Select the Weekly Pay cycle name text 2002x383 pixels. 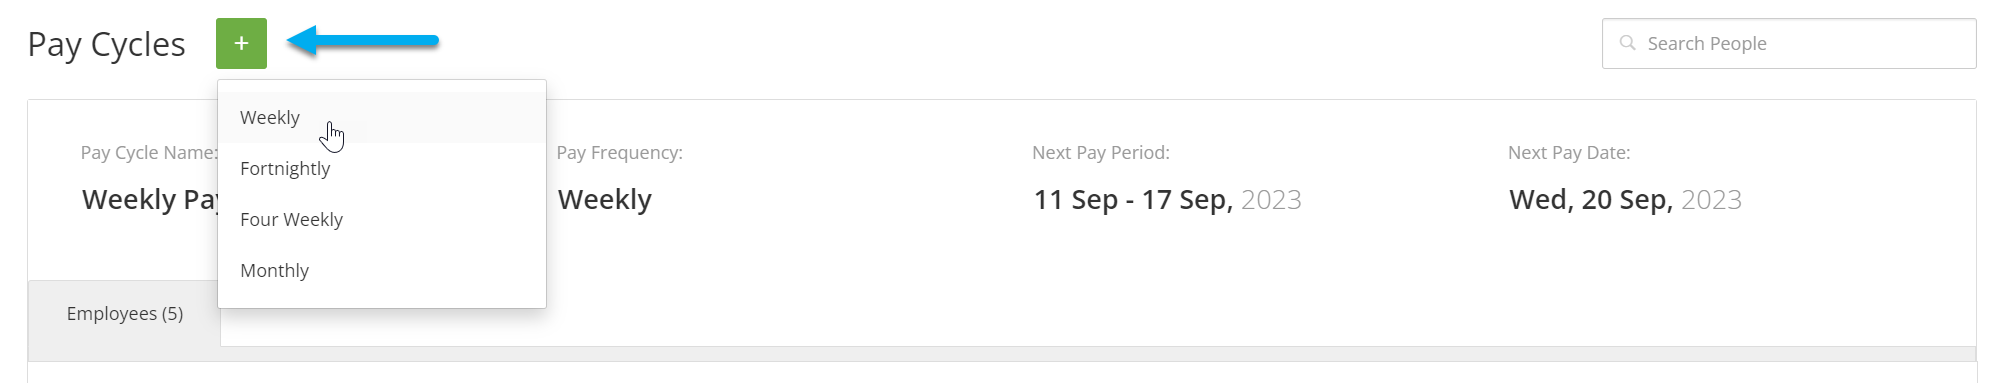pyautogui.click(x=150, y=199)
